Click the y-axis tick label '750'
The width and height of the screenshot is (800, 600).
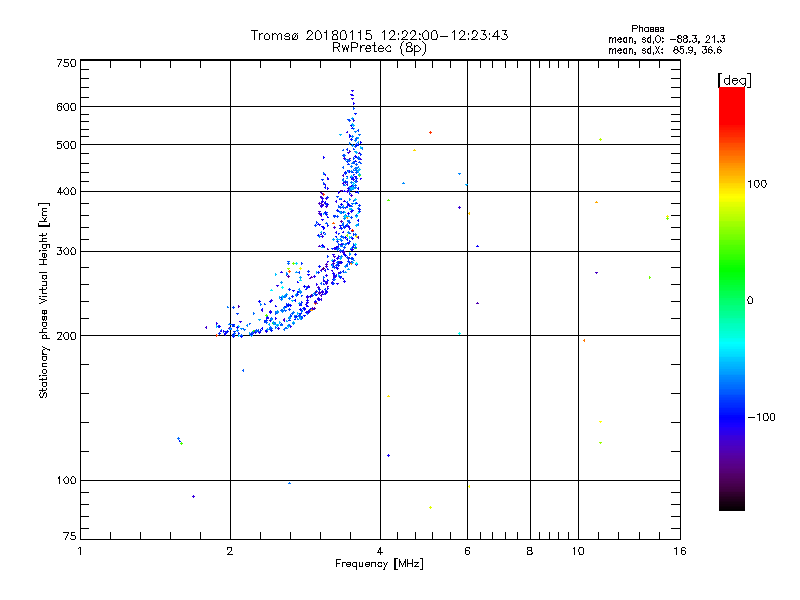[x=66, y=63]
